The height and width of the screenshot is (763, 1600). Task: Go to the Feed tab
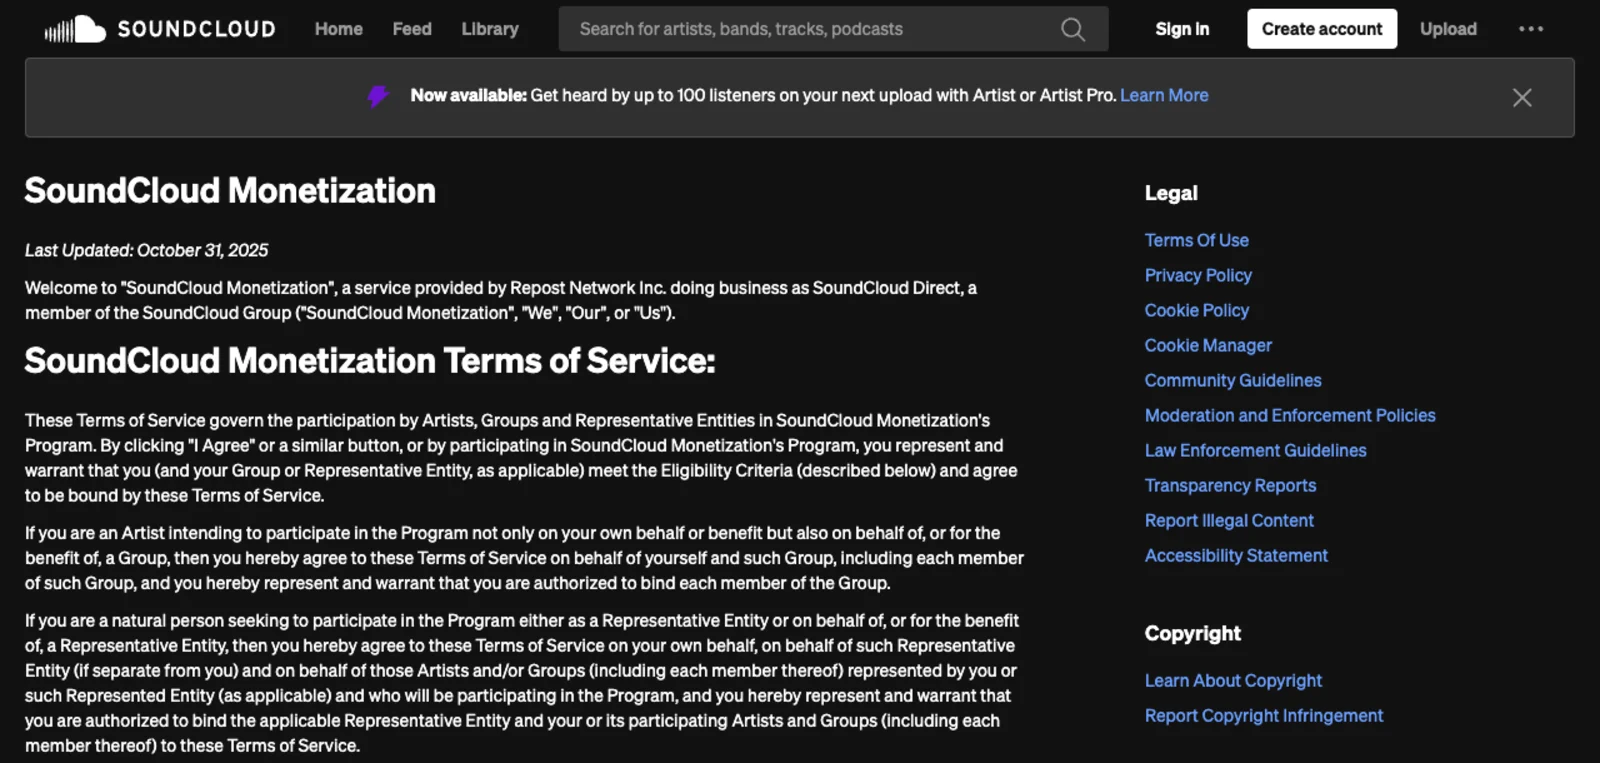[412, 29]
